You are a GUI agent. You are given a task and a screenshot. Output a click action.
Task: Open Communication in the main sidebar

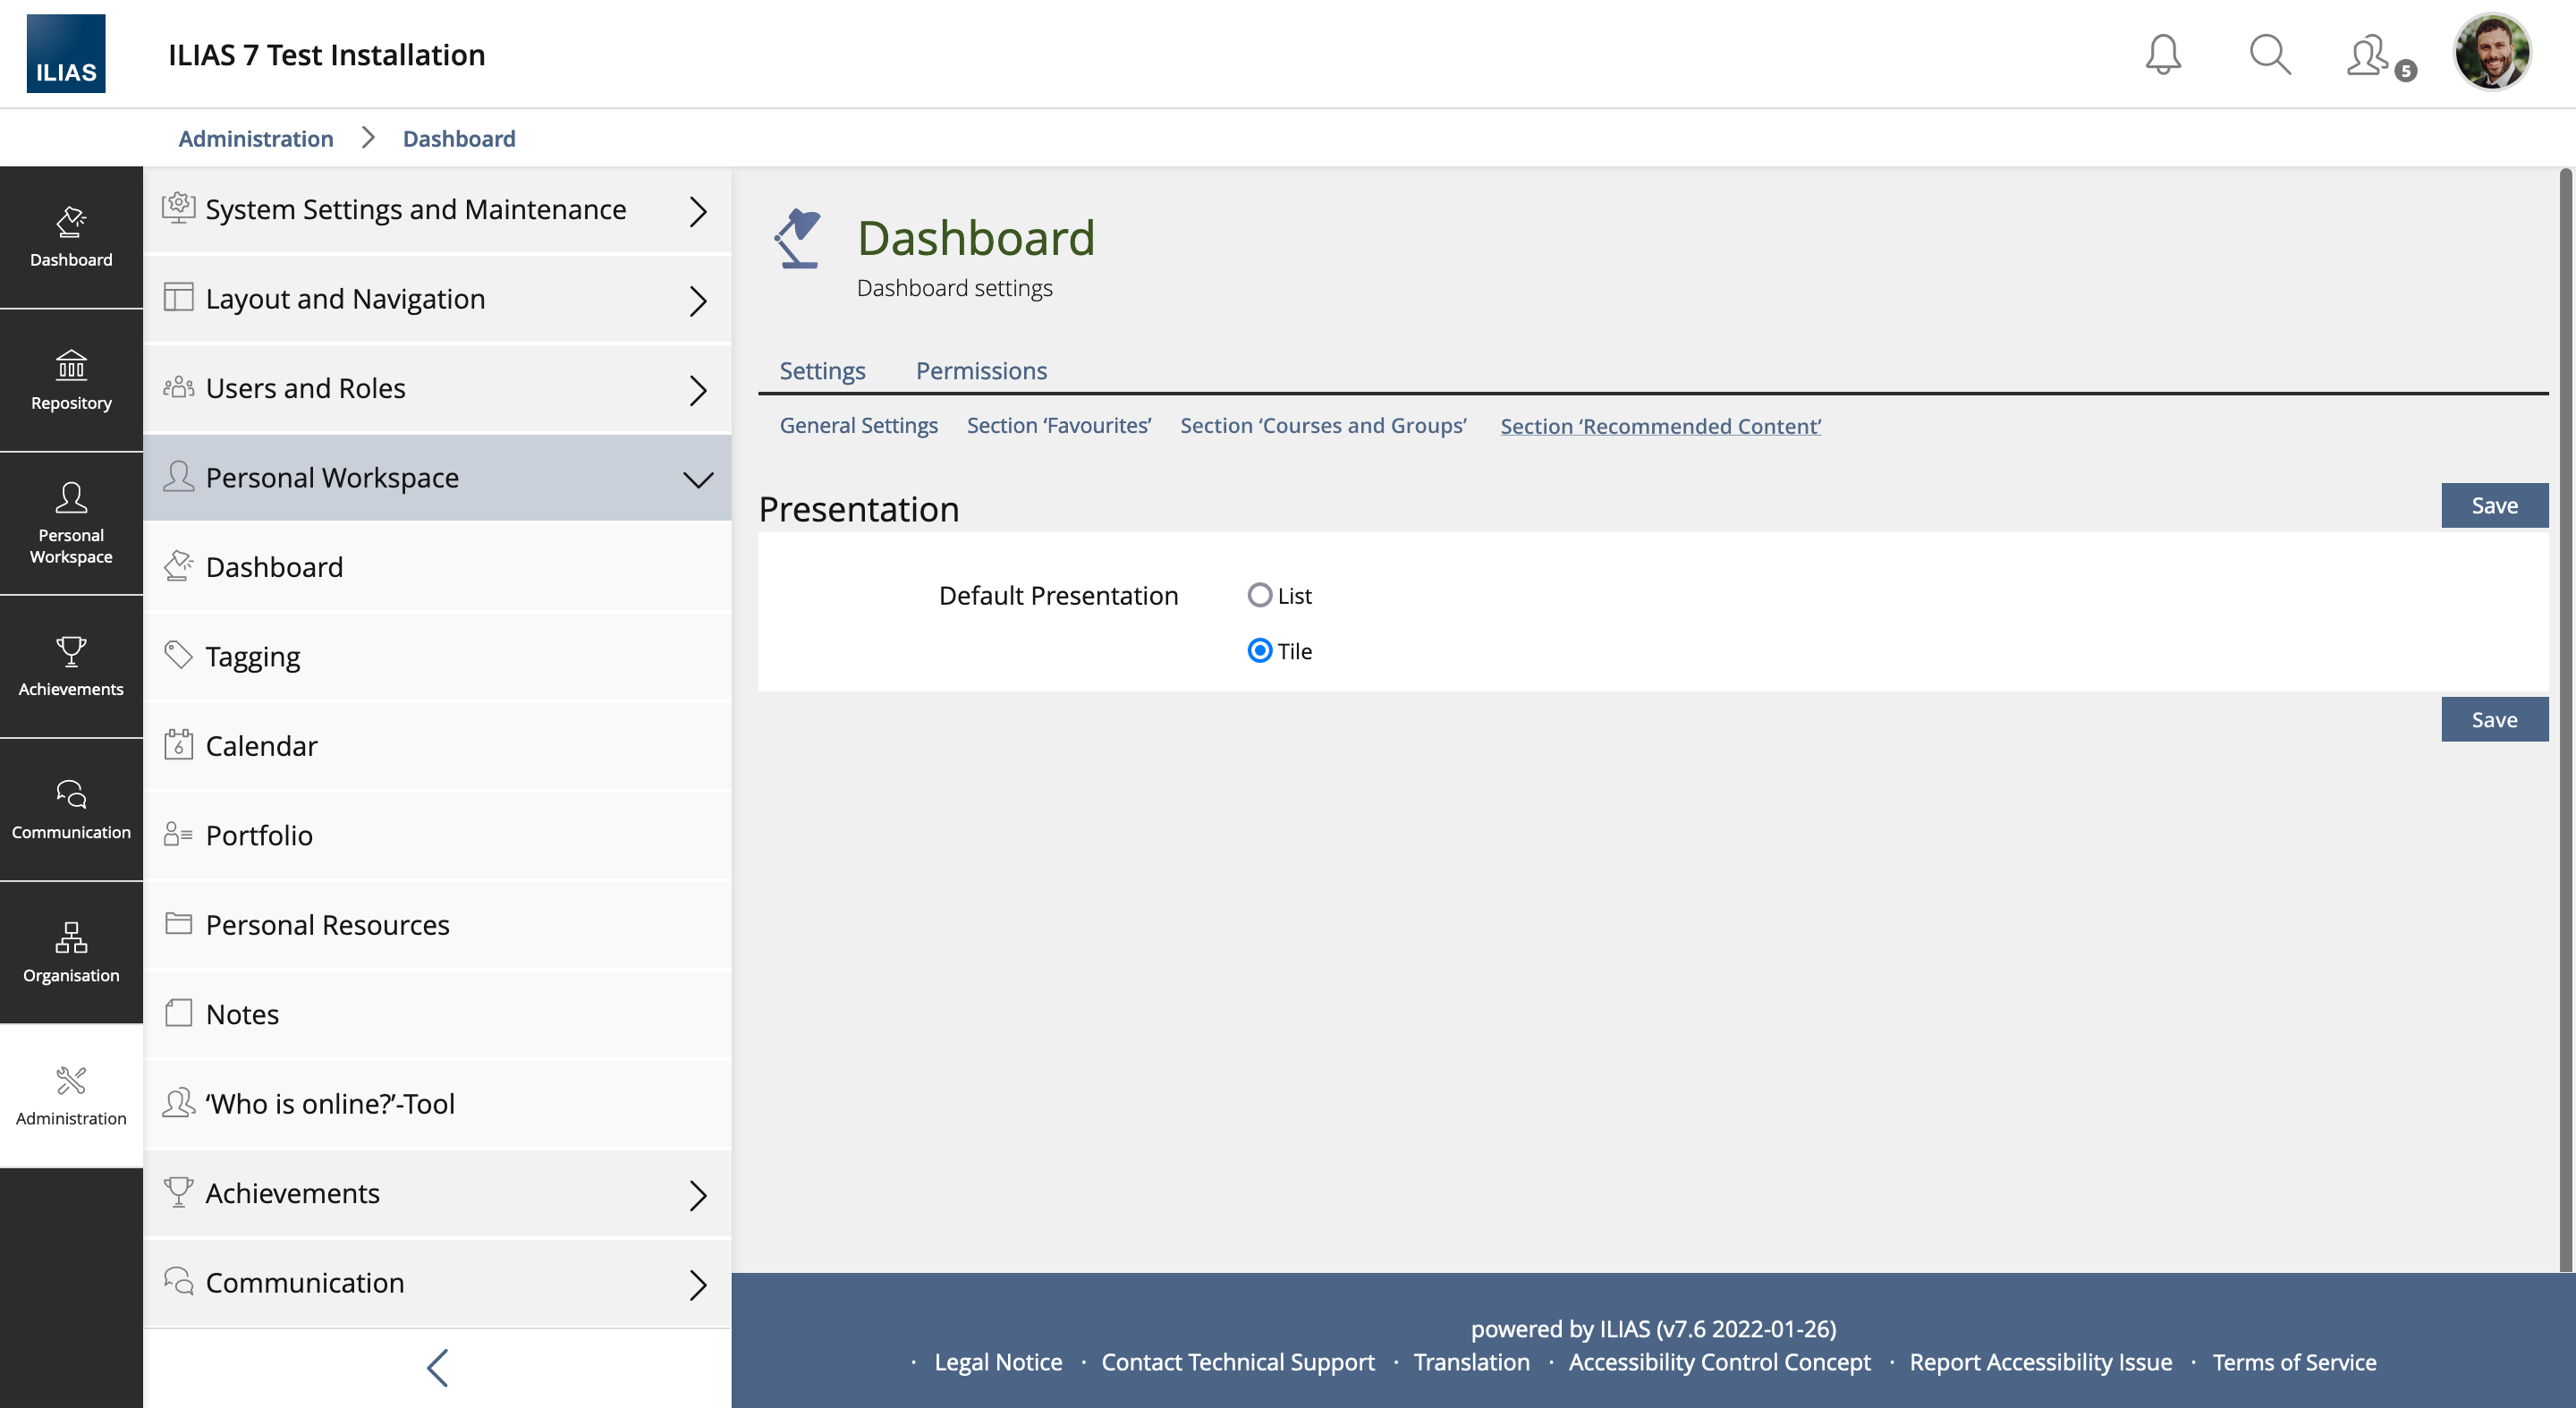pyautogui.click(x=71, y=809)
